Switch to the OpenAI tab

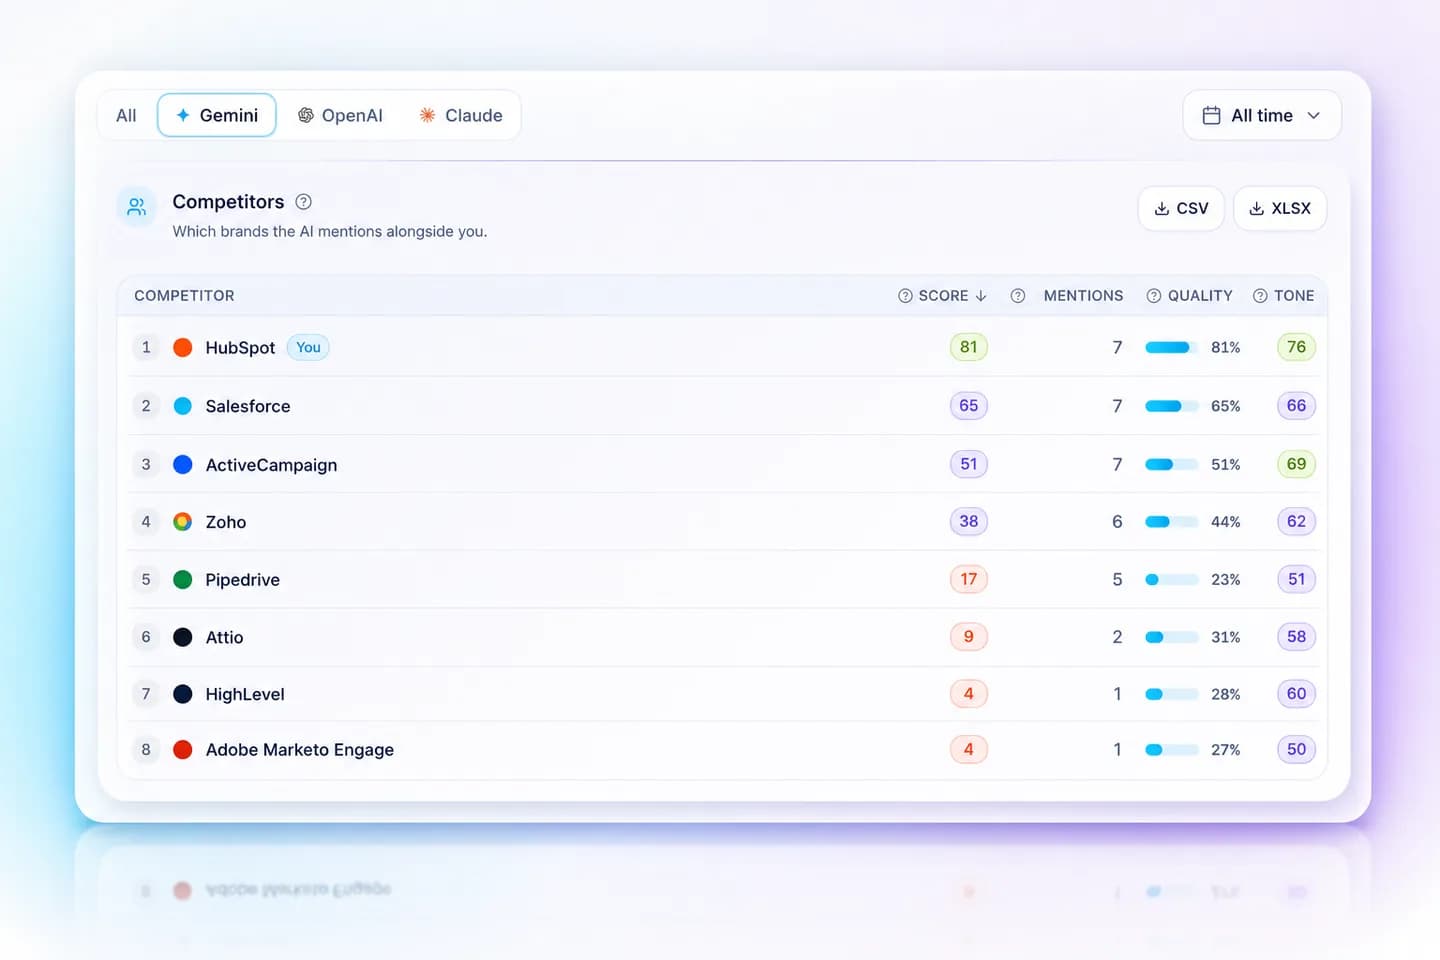point(340,115)
